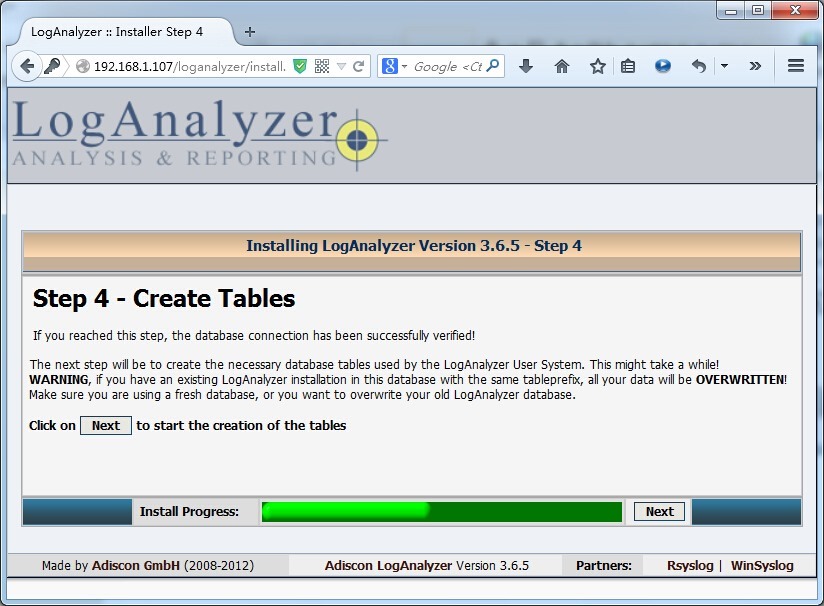The height and width of the screenshot is (606, 824).
Task: Click the QR code icon in address bar
Action: pyautogui.click(x=322, y=65)
